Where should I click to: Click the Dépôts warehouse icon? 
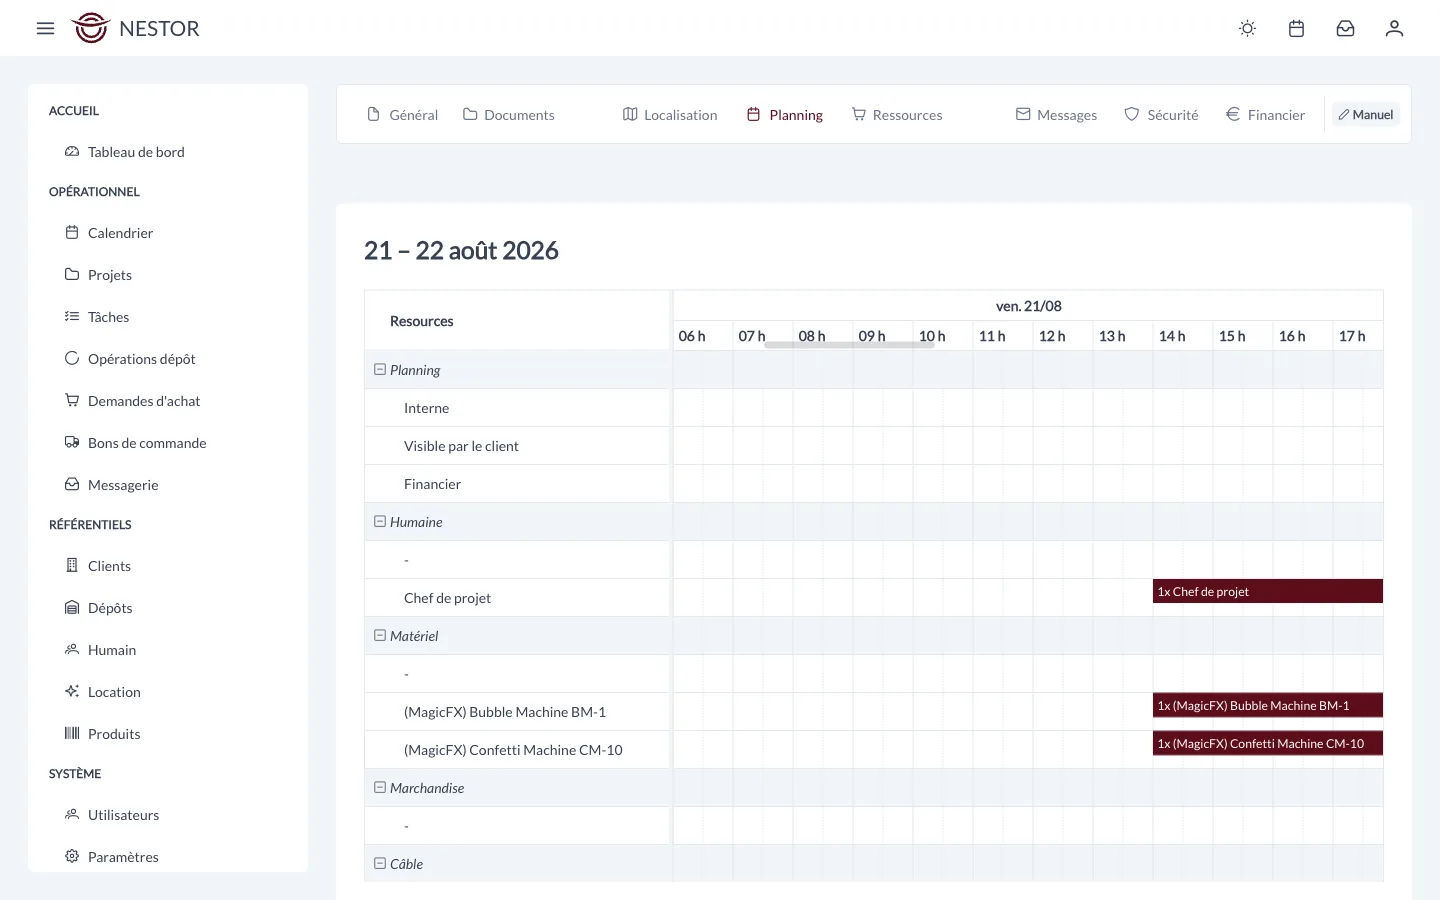click(72, 607)
